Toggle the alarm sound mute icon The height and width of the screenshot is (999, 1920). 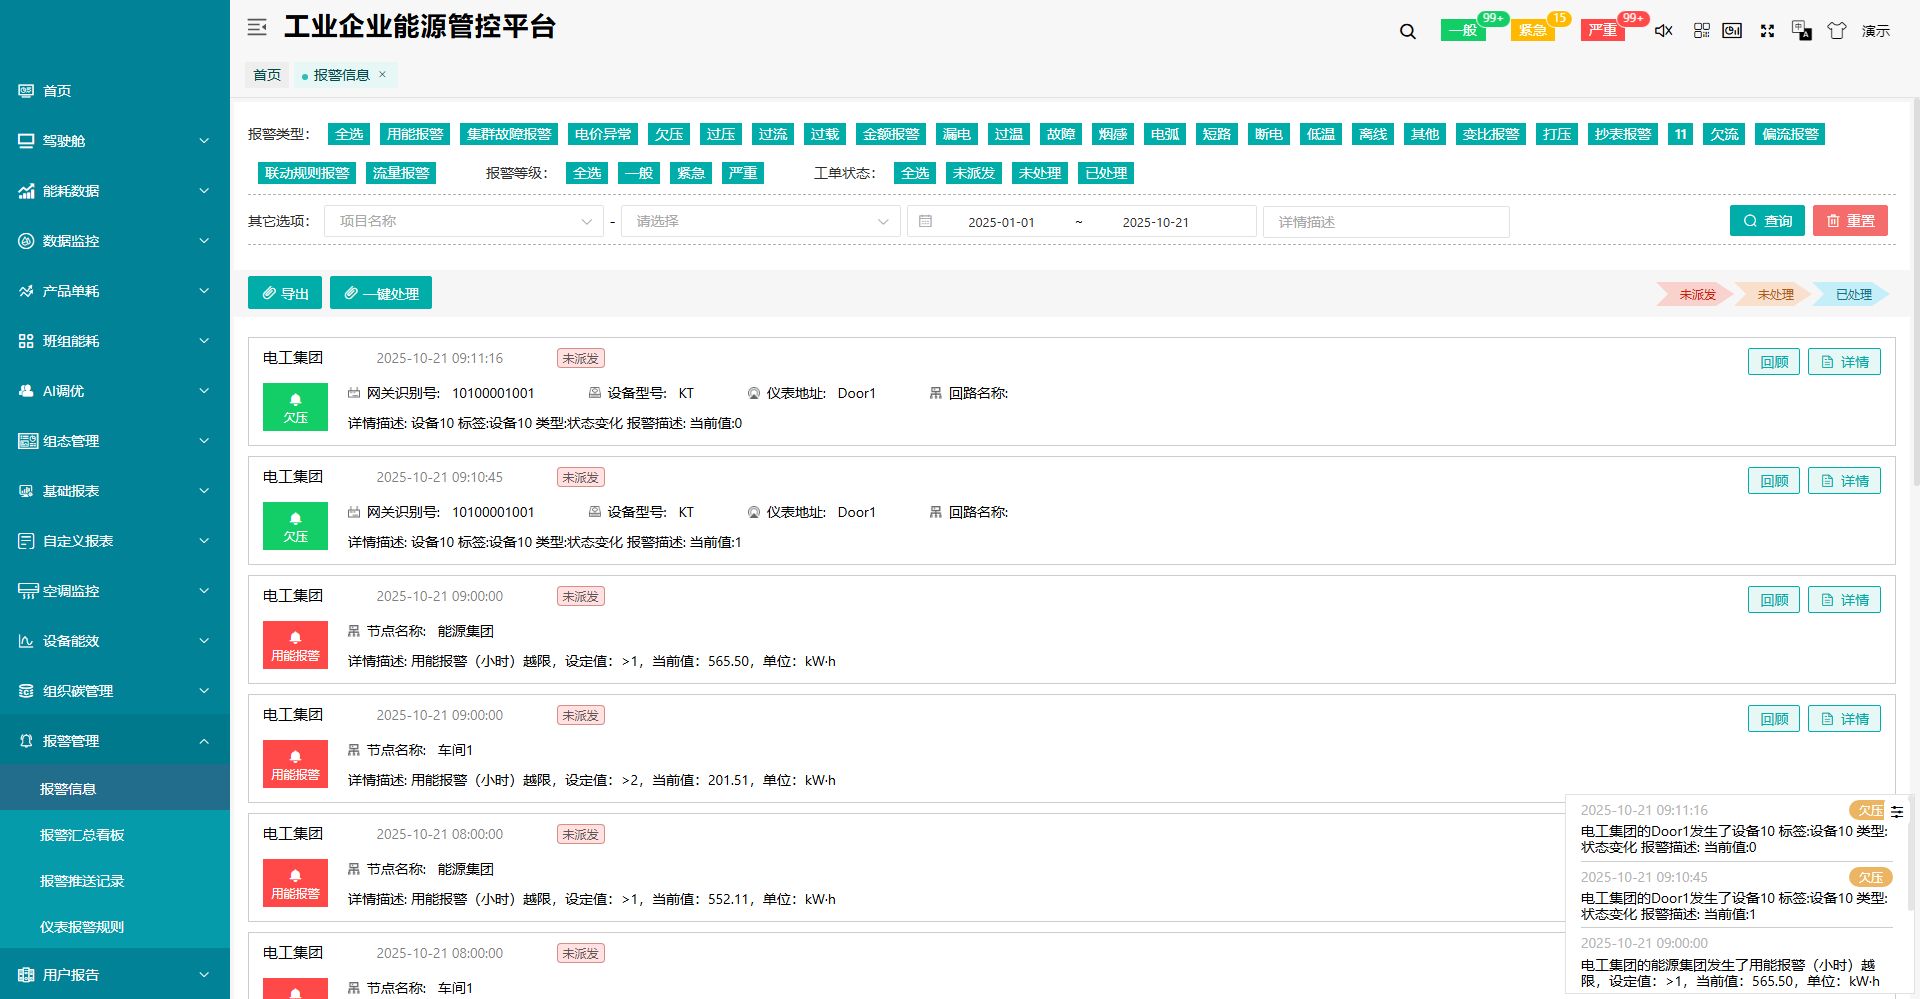[1664, 31]
